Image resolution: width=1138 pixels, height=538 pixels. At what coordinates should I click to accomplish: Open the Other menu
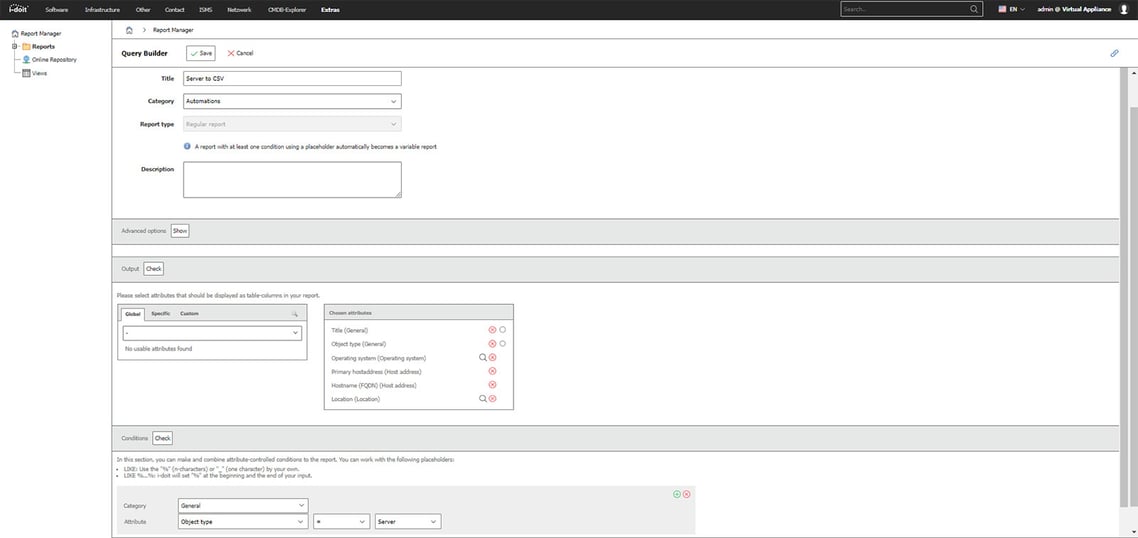(143, 10)
